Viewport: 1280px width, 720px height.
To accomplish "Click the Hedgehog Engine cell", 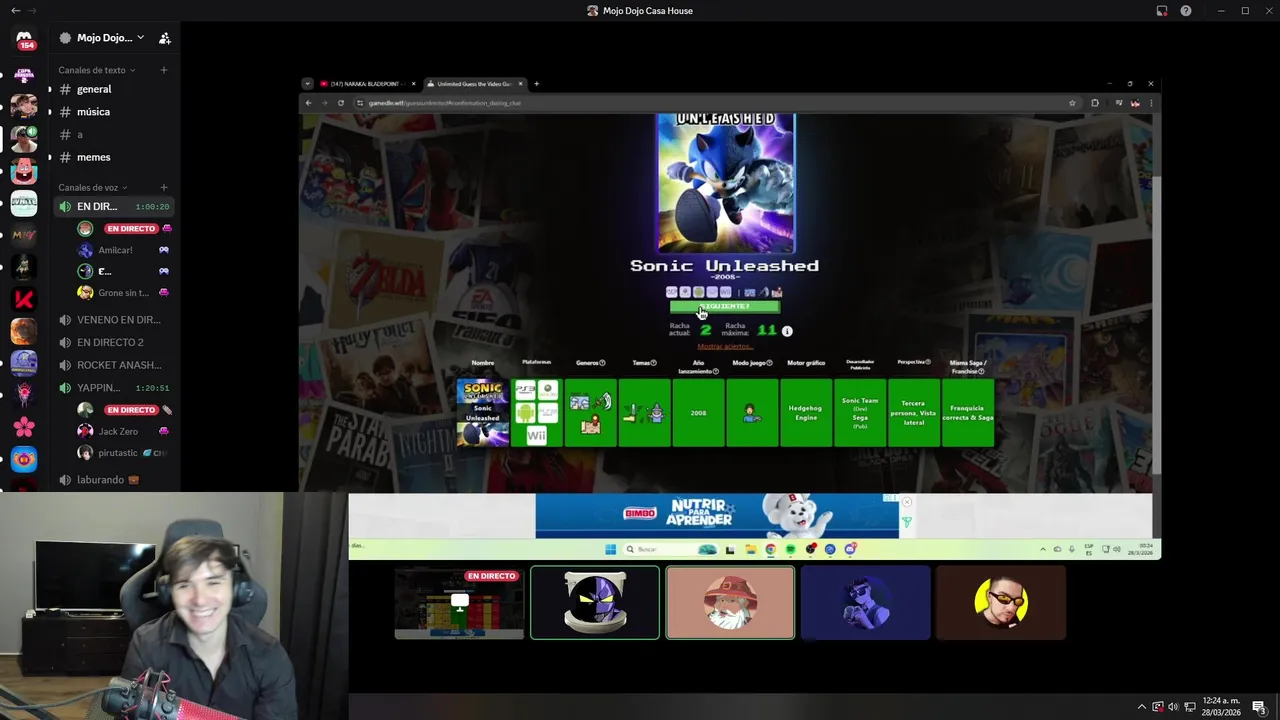I will pos(806,412).
